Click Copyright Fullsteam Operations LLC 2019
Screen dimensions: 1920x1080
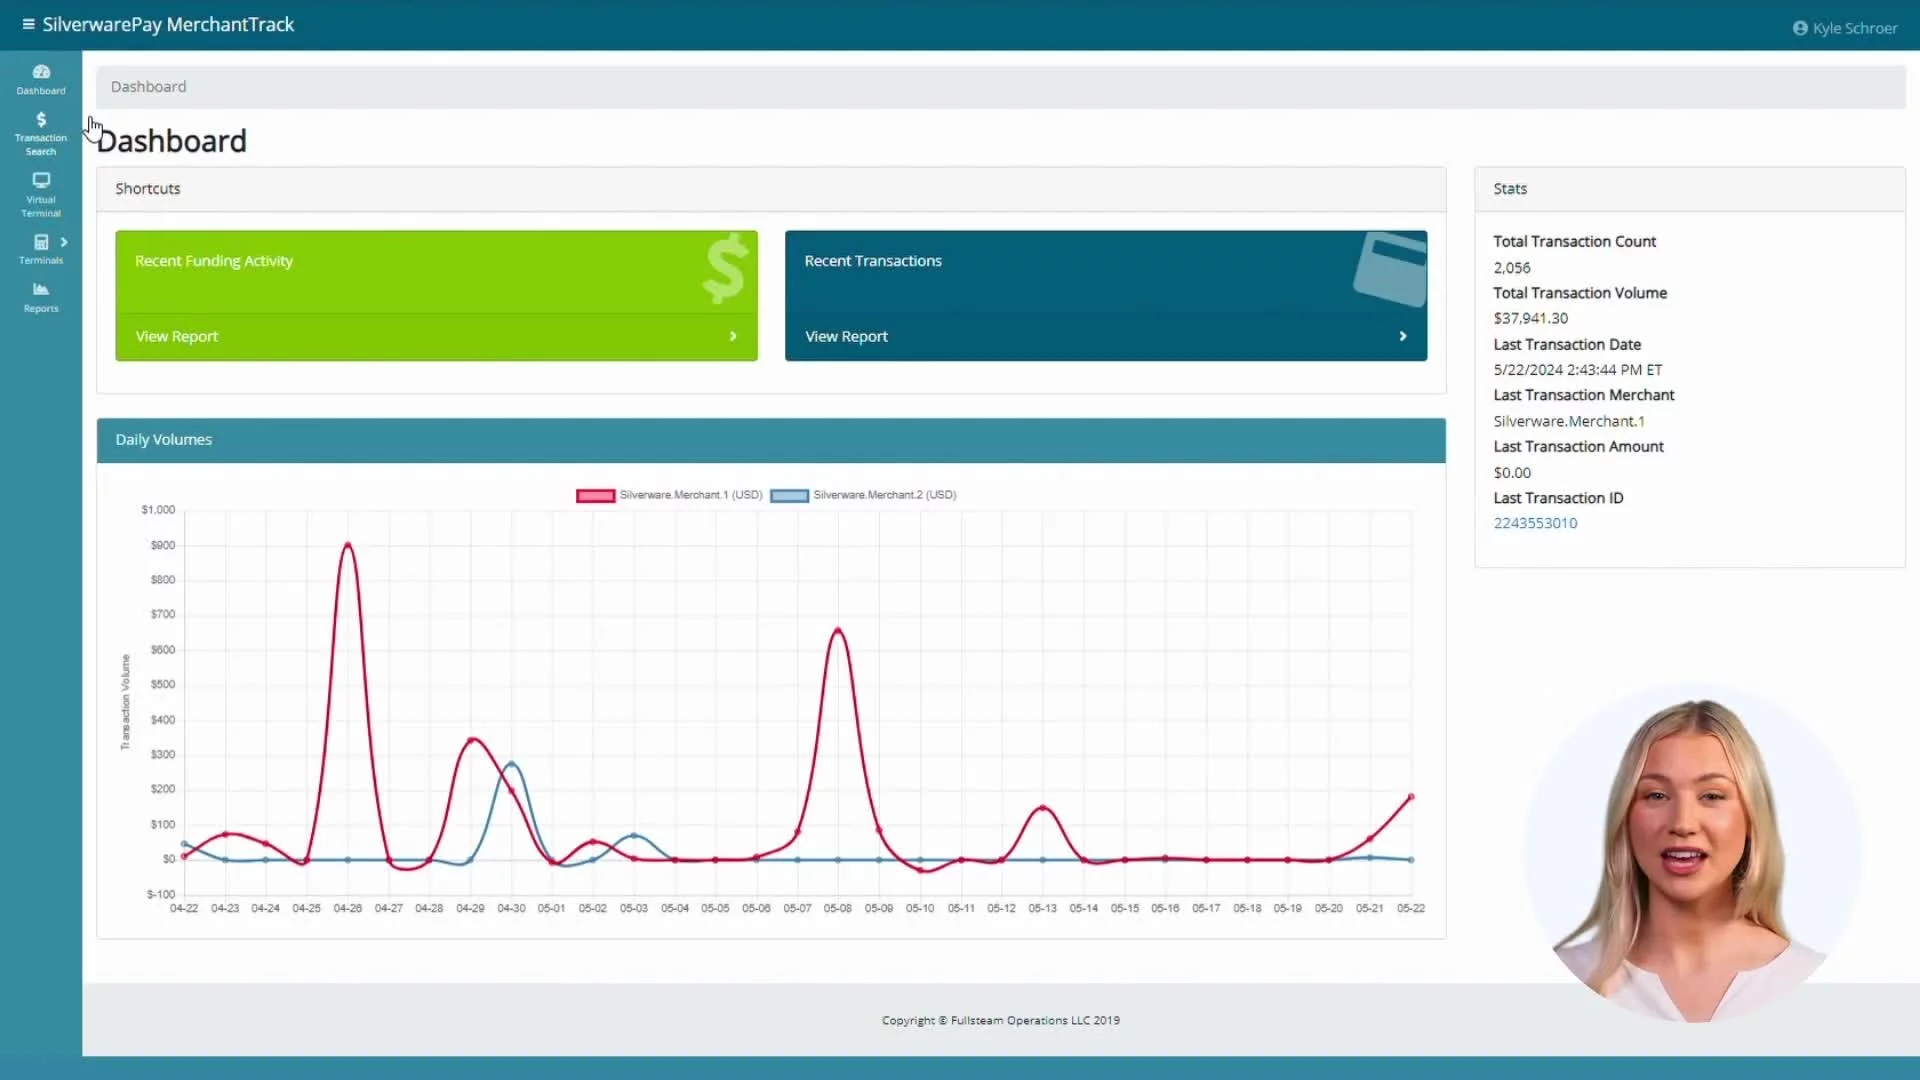[1000, 1020]
